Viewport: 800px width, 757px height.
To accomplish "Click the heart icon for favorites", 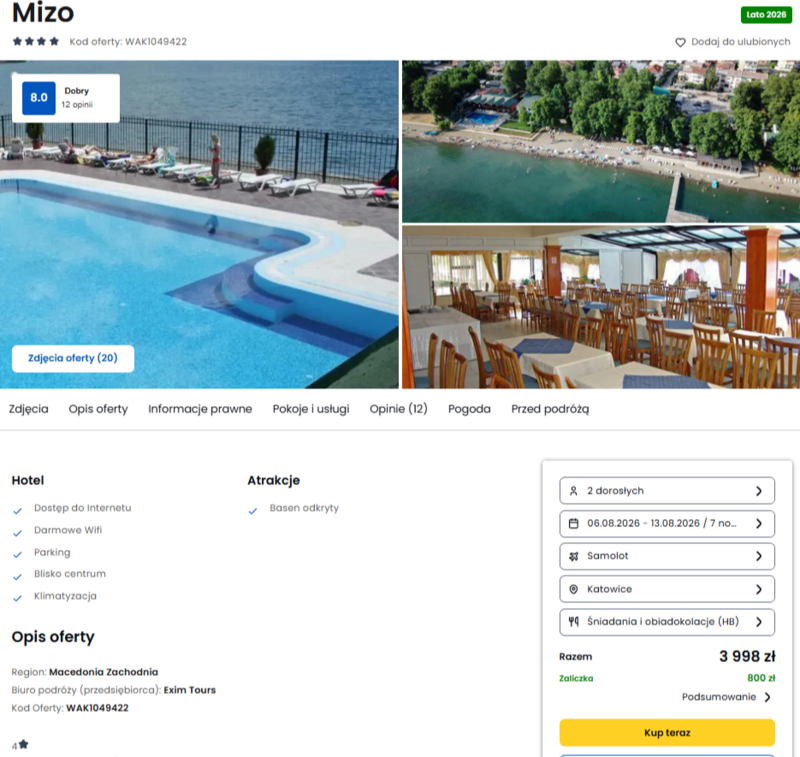I will pos(680,42).
